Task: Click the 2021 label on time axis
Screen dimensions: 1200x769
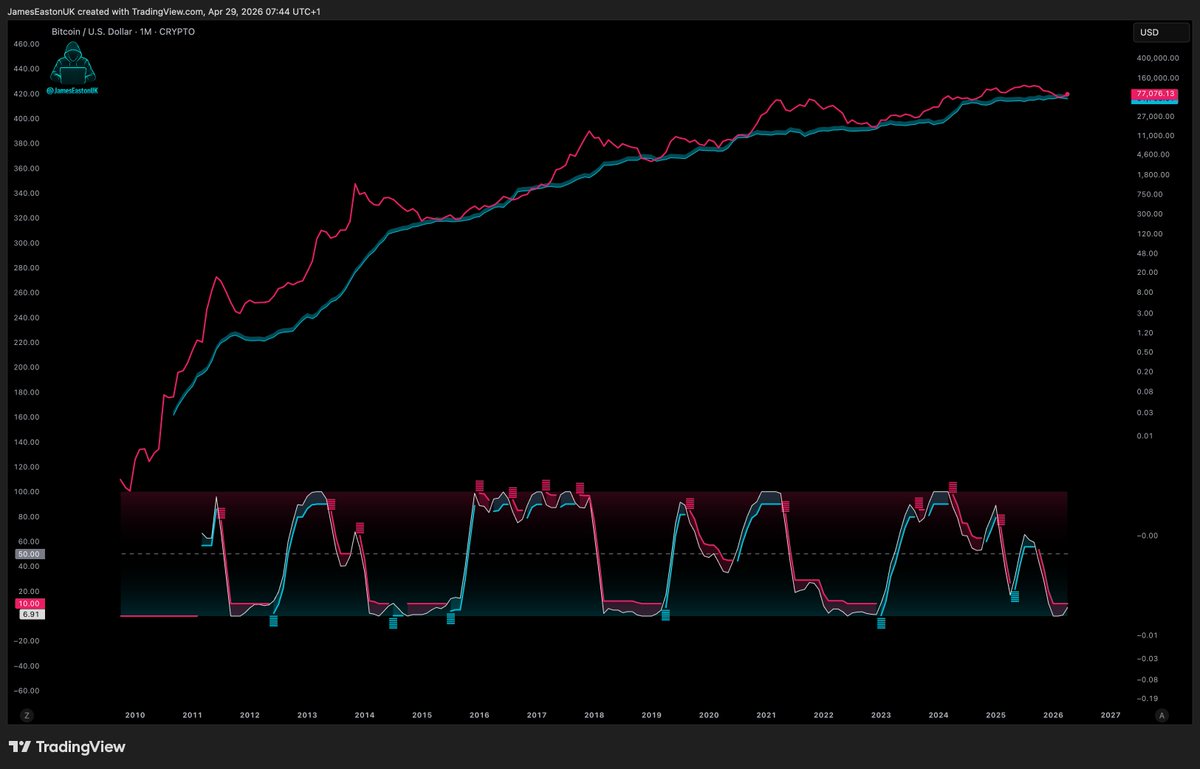Action: 766,715
